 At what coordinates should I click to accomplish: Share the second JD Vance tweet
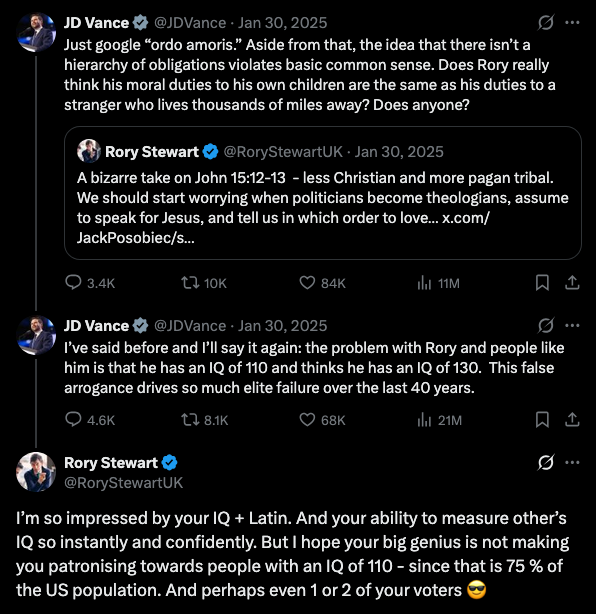click(572, 420)
